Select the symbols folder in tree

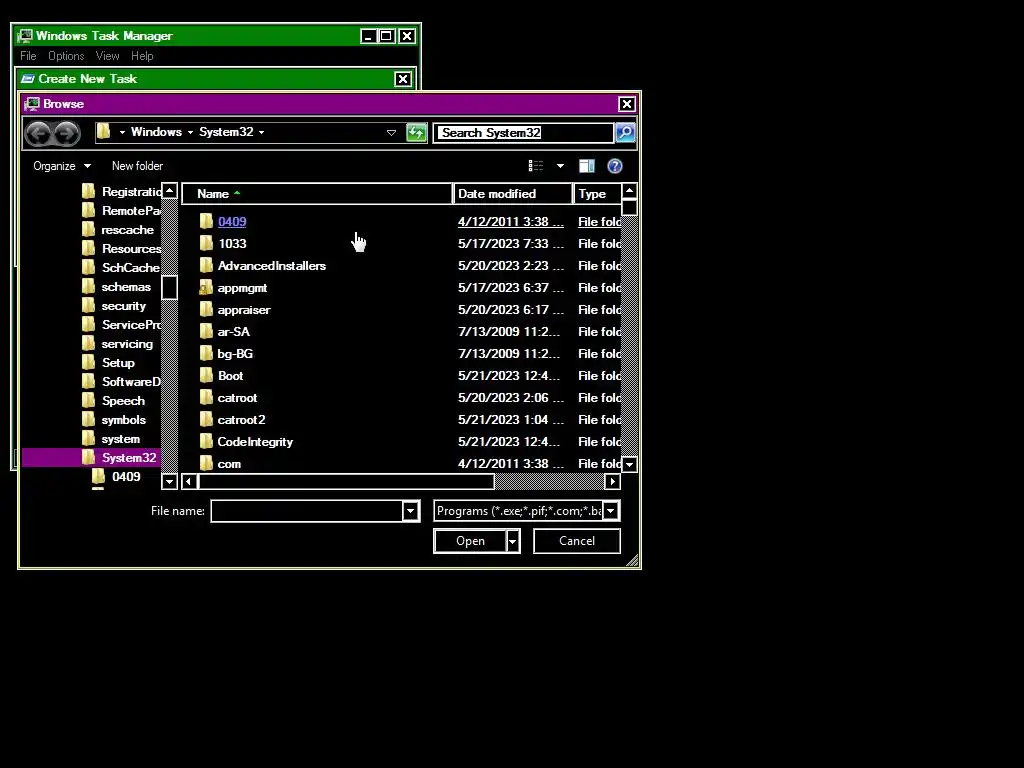tap(123, 419)
